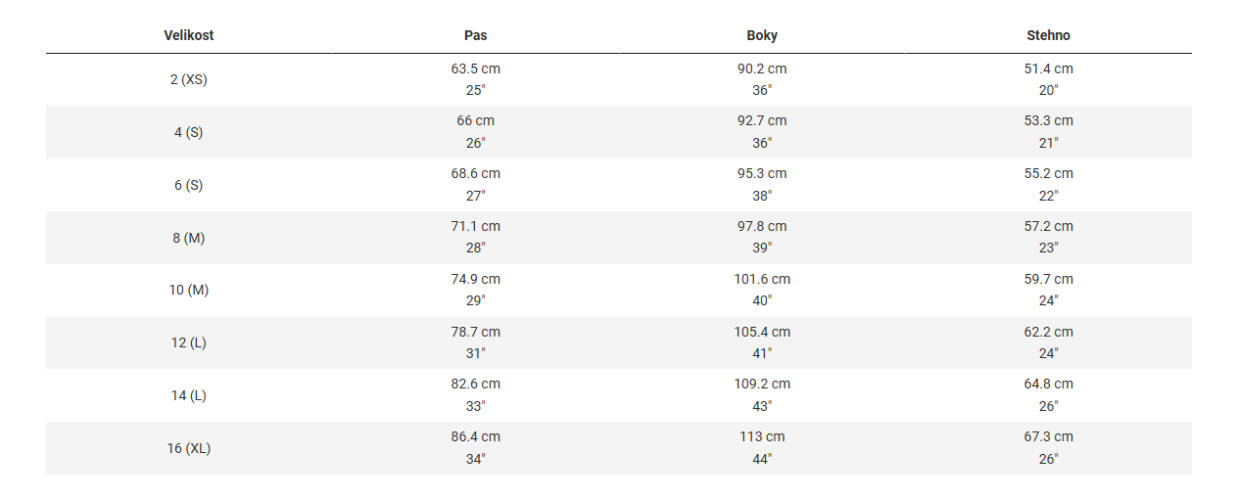
Task: Click the 86.4 cm waist value
Action: pyautogui.click(x=475, y=437)
